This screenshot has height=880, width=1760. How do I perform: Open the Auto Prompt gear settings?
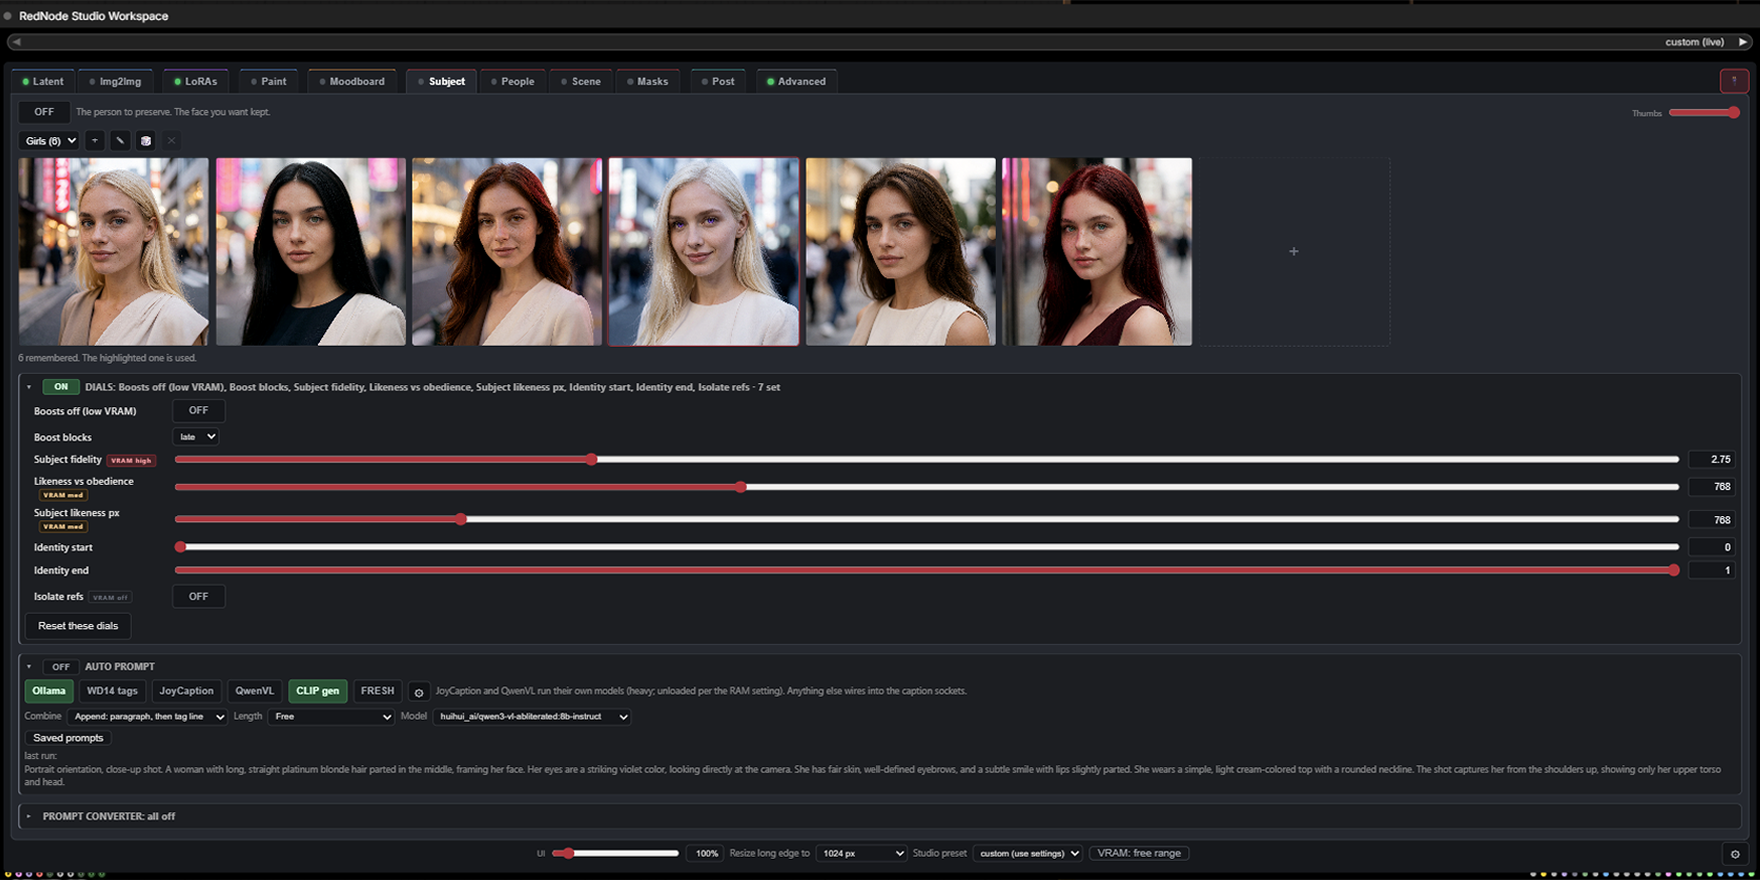click(x=419, y=692)
